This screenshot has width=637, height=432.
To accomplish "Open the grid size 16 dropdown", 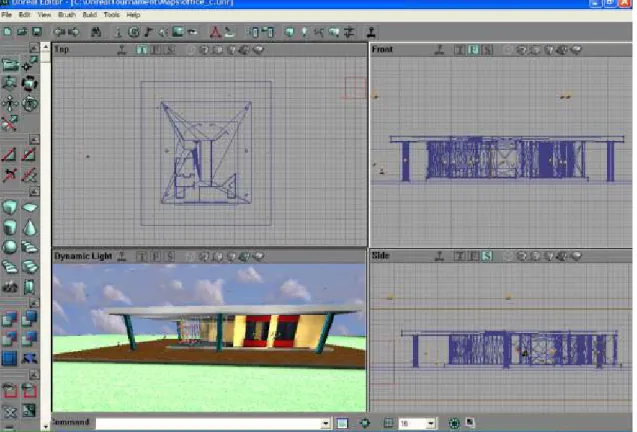I will click(x=431, y=423).
